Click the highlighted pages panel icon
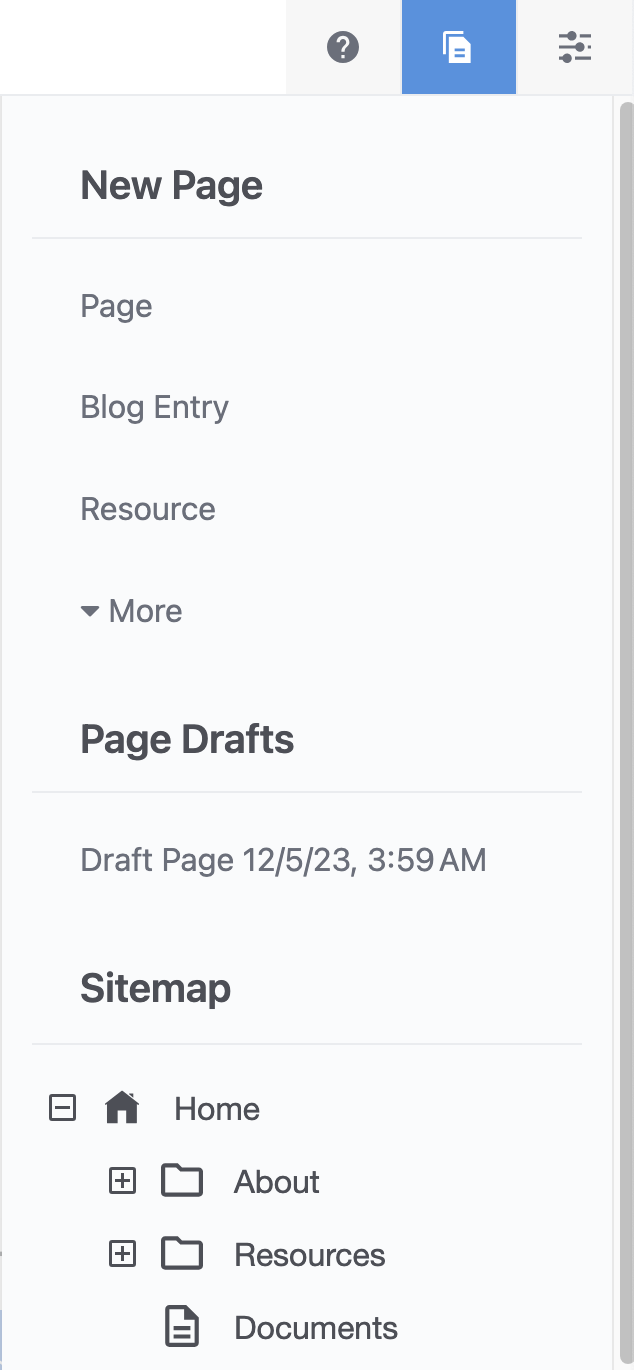This screenshot has width=634, height=1370. [x=459, y=46]
